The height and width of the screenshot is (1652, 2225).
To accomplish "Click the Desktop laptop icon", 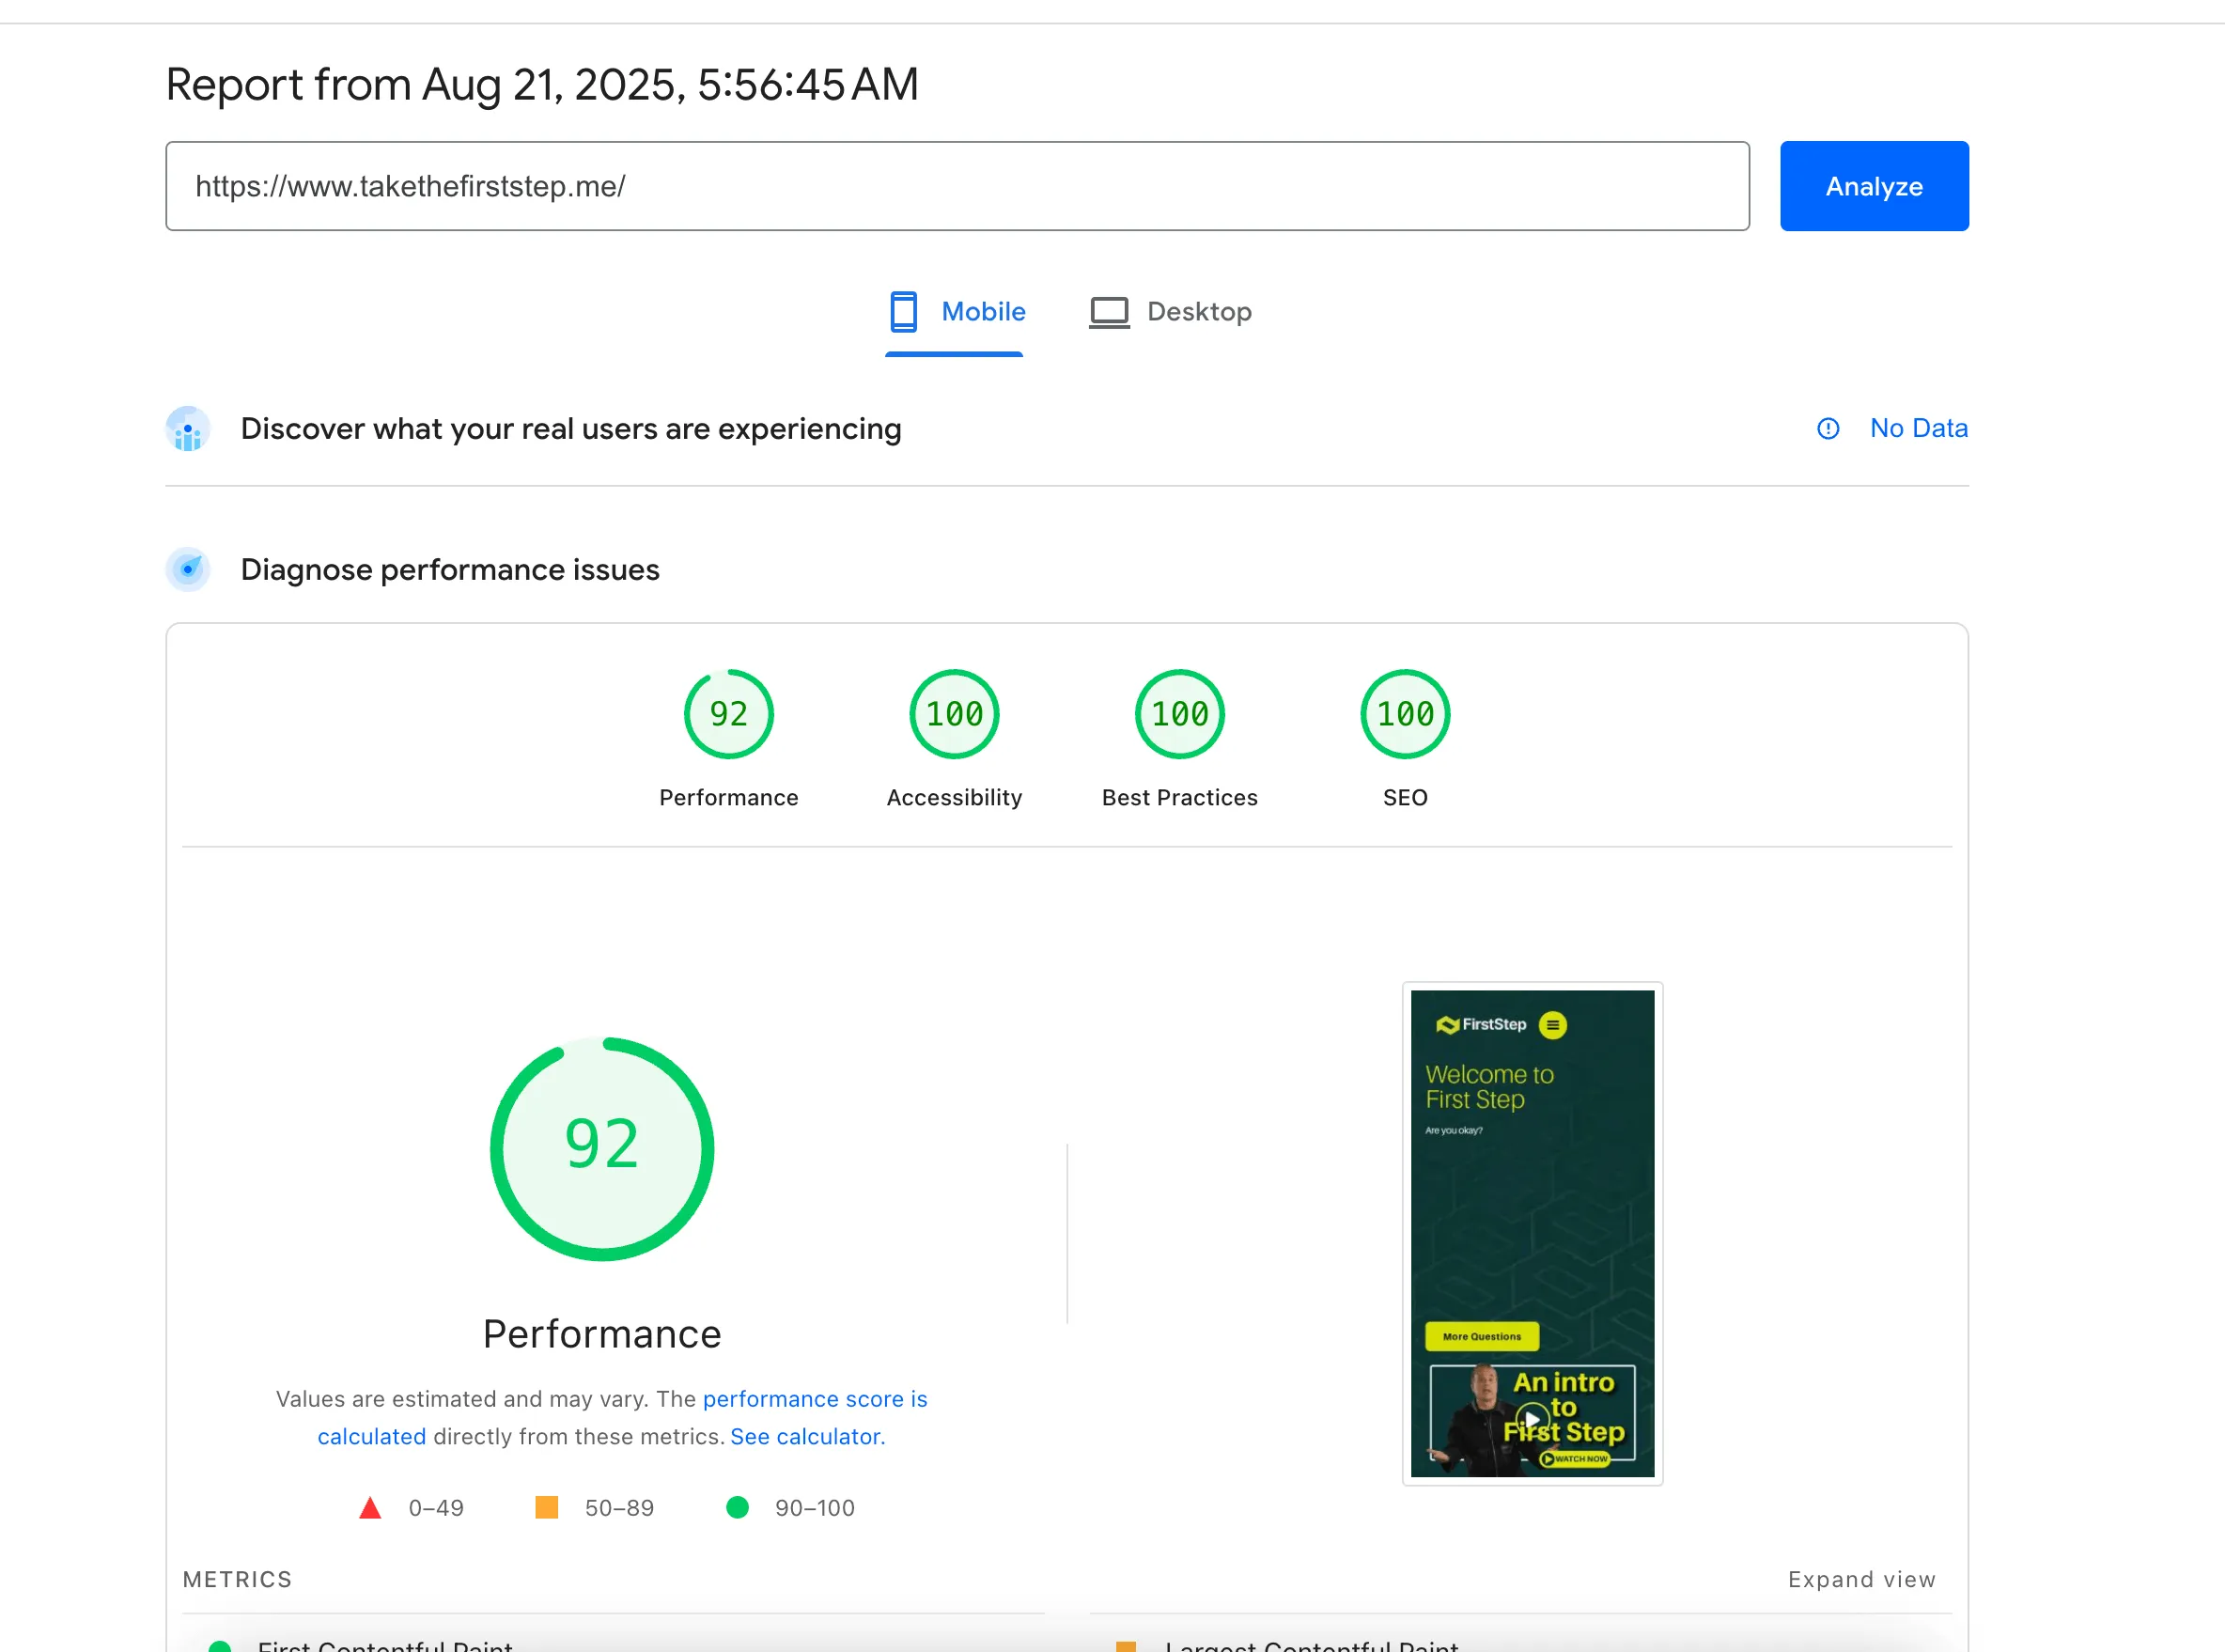I will click(x=1108, y=312).
